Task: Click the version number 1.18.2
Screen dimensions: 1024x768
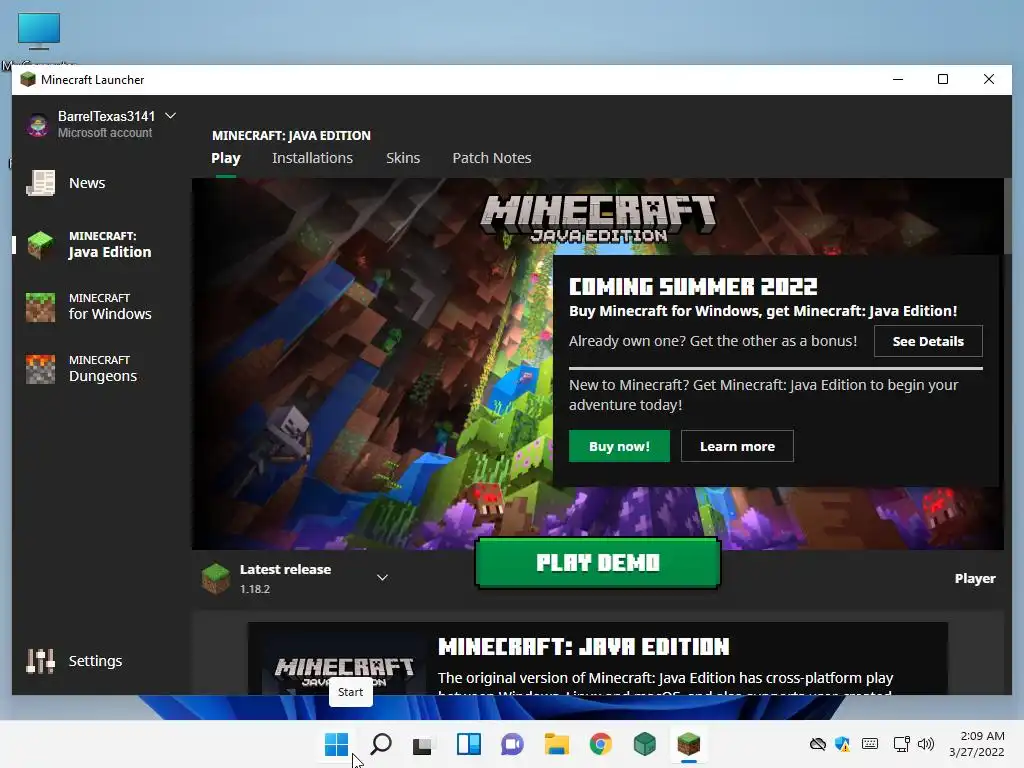Action: click(x=255, y=589)
